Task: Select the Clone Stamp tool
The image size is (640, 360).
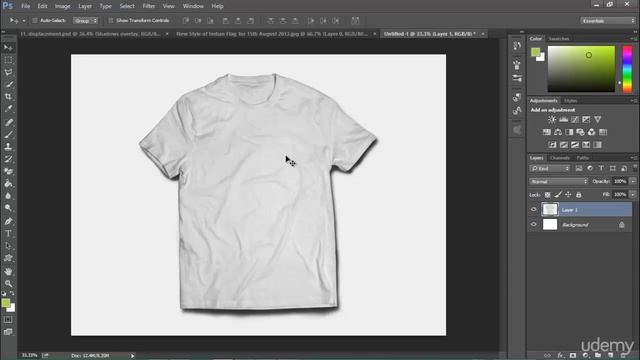Action: (8, 147)
